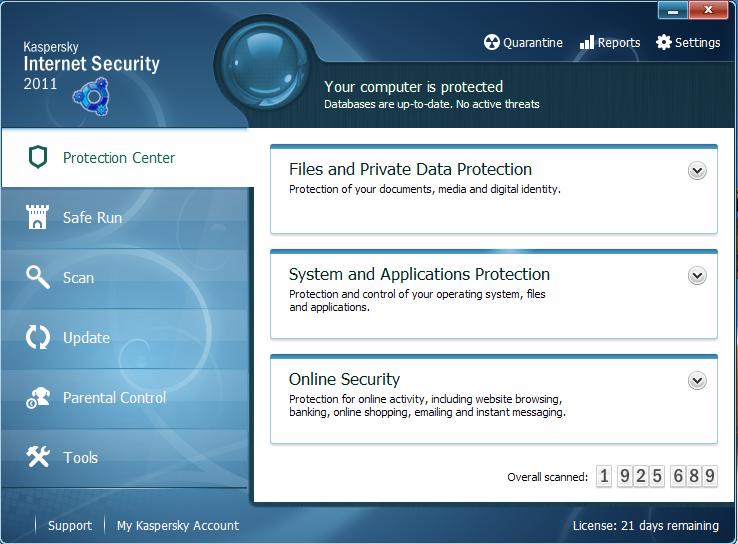738x544 pixels.
Task: Click 'Protection for online activity' description
Action: click(x=427, y=405)
